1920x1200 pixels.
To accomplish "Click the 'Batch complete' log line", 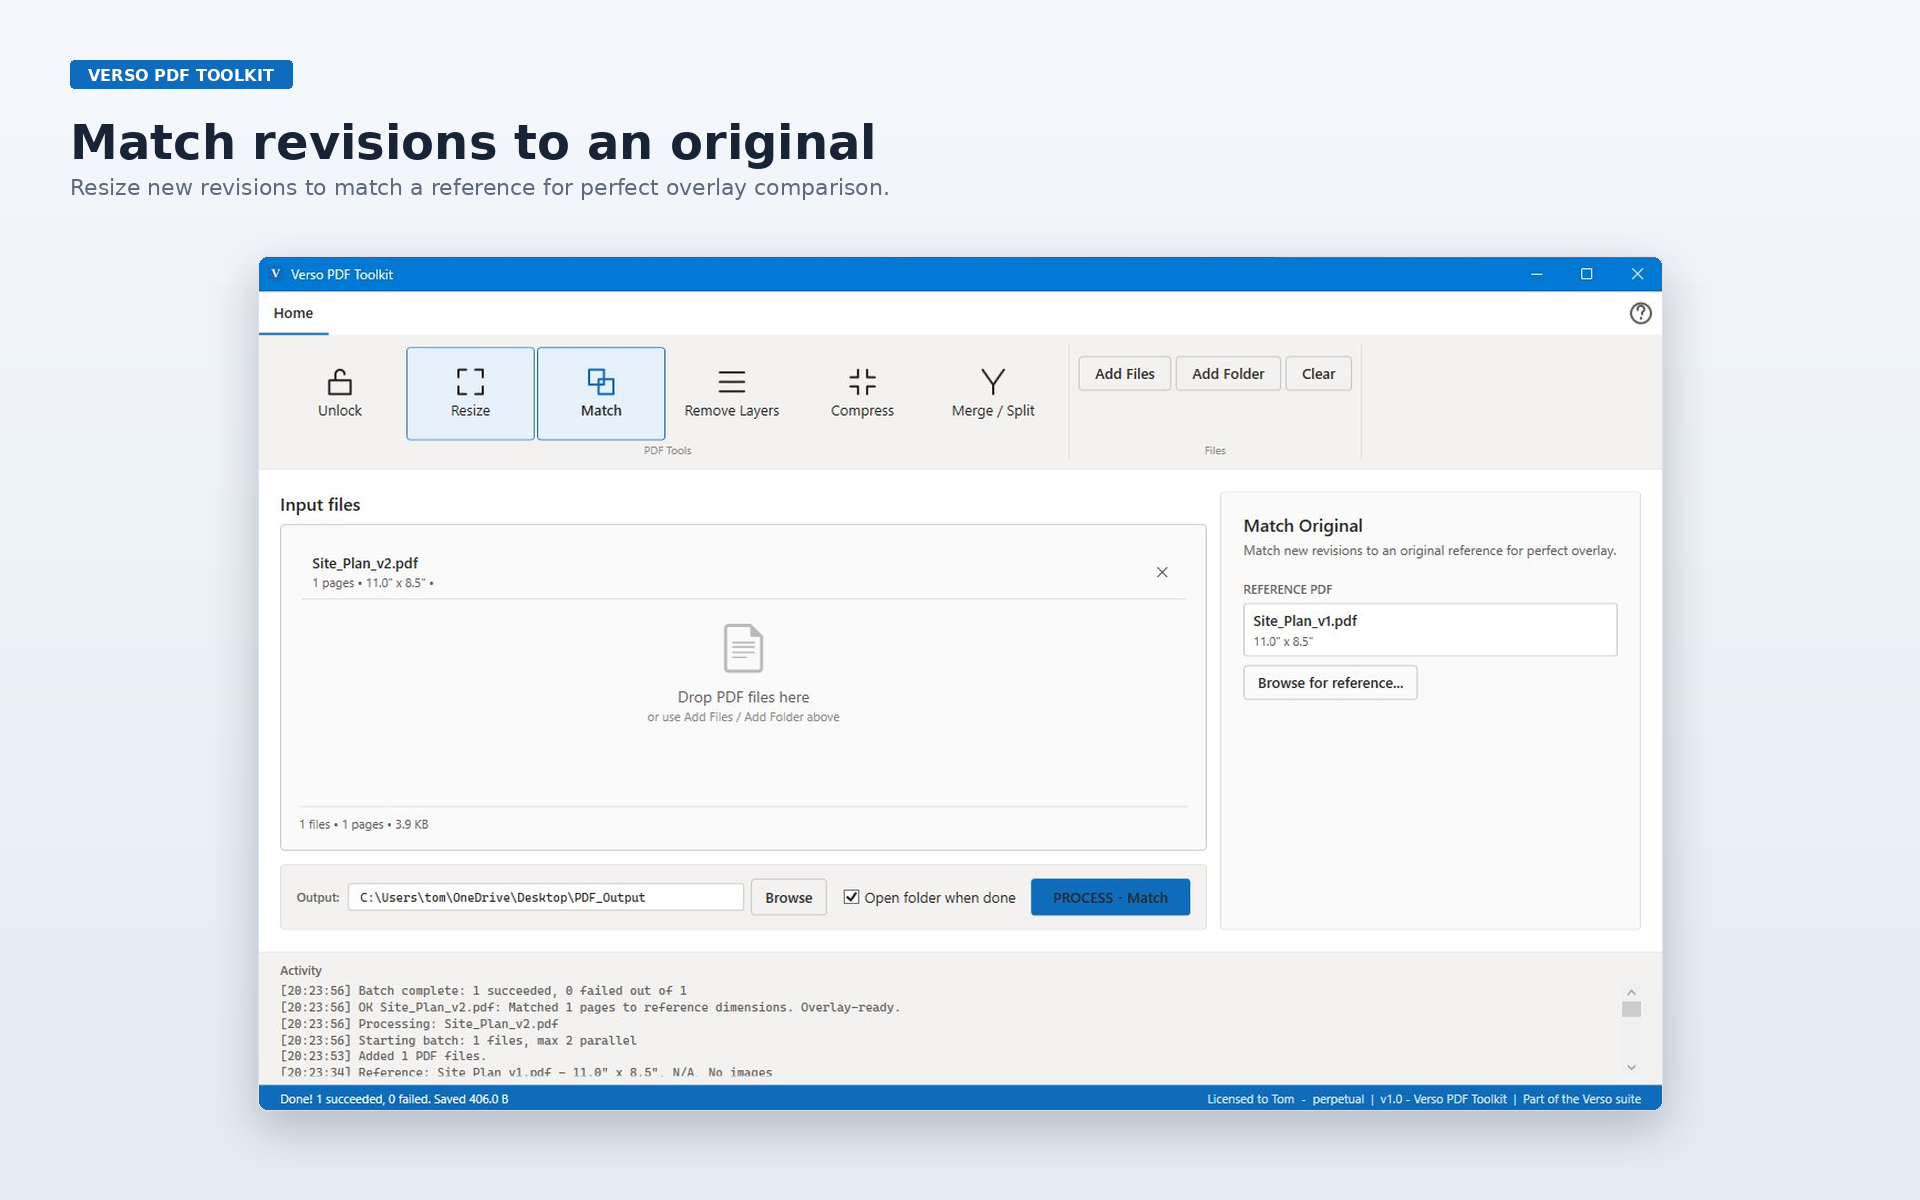I will [x=483, y=991].
